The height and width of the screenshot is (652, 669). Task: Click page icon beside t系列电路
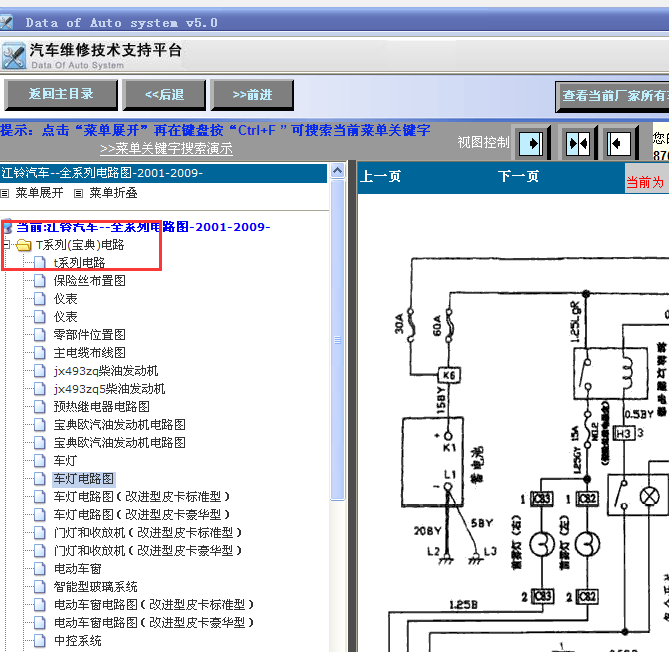pos(40,263)
